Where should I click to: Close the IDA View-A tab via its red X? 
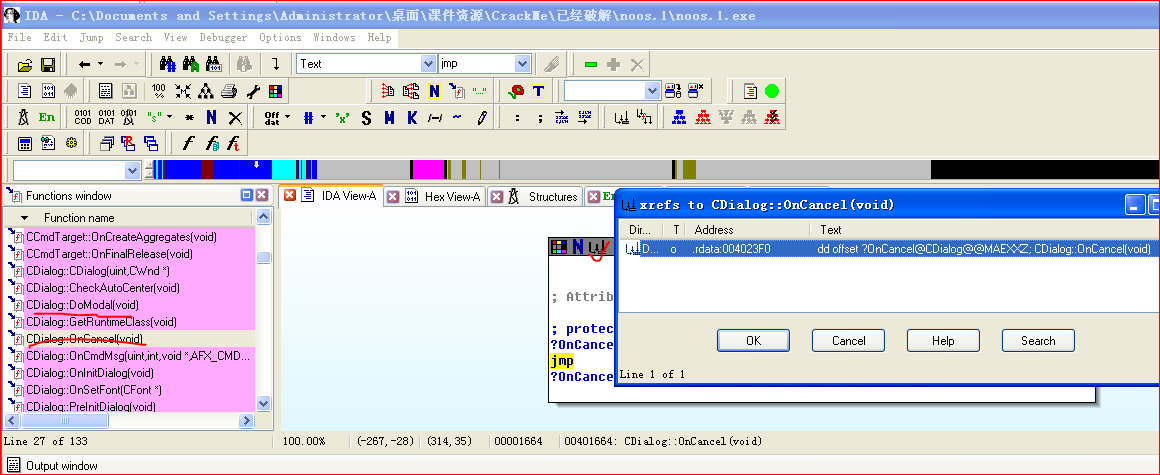tap(290, 196)
